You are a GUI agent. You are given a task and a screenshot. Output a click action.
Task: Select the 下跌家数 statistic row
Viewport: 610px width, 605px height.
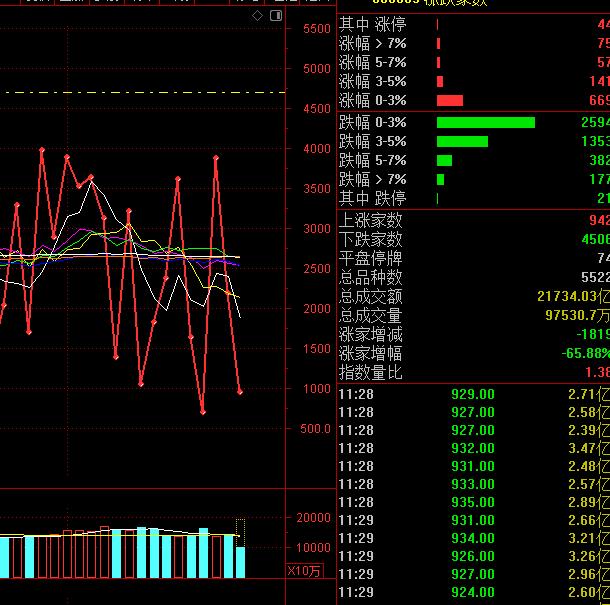coord(473,239)
